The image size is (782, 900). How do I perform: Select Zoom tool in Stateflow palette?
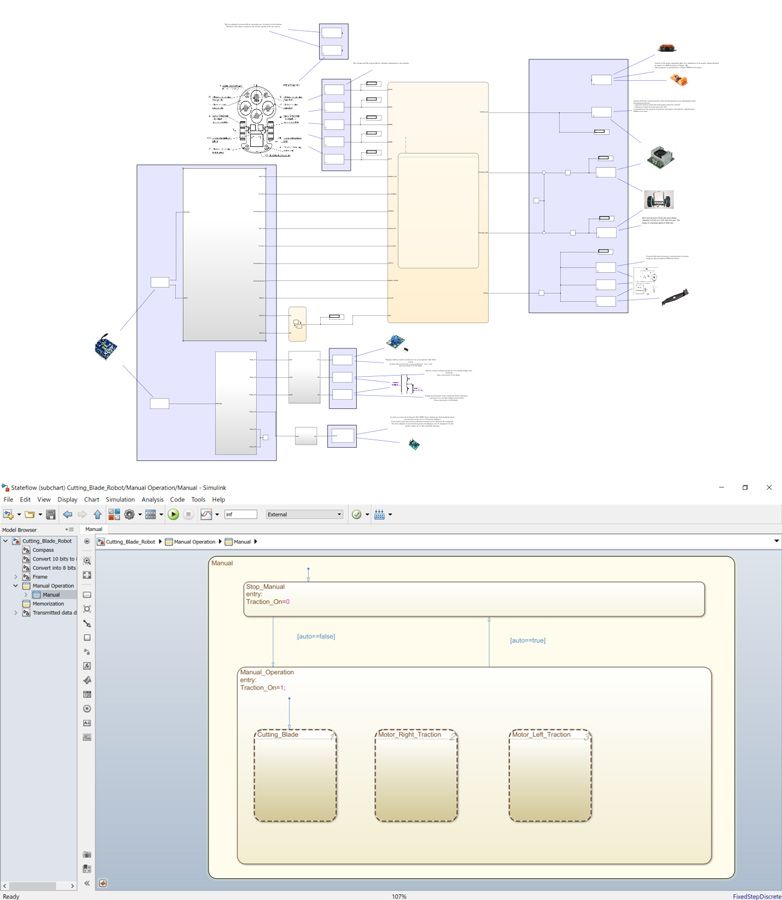tap(87, 561)
